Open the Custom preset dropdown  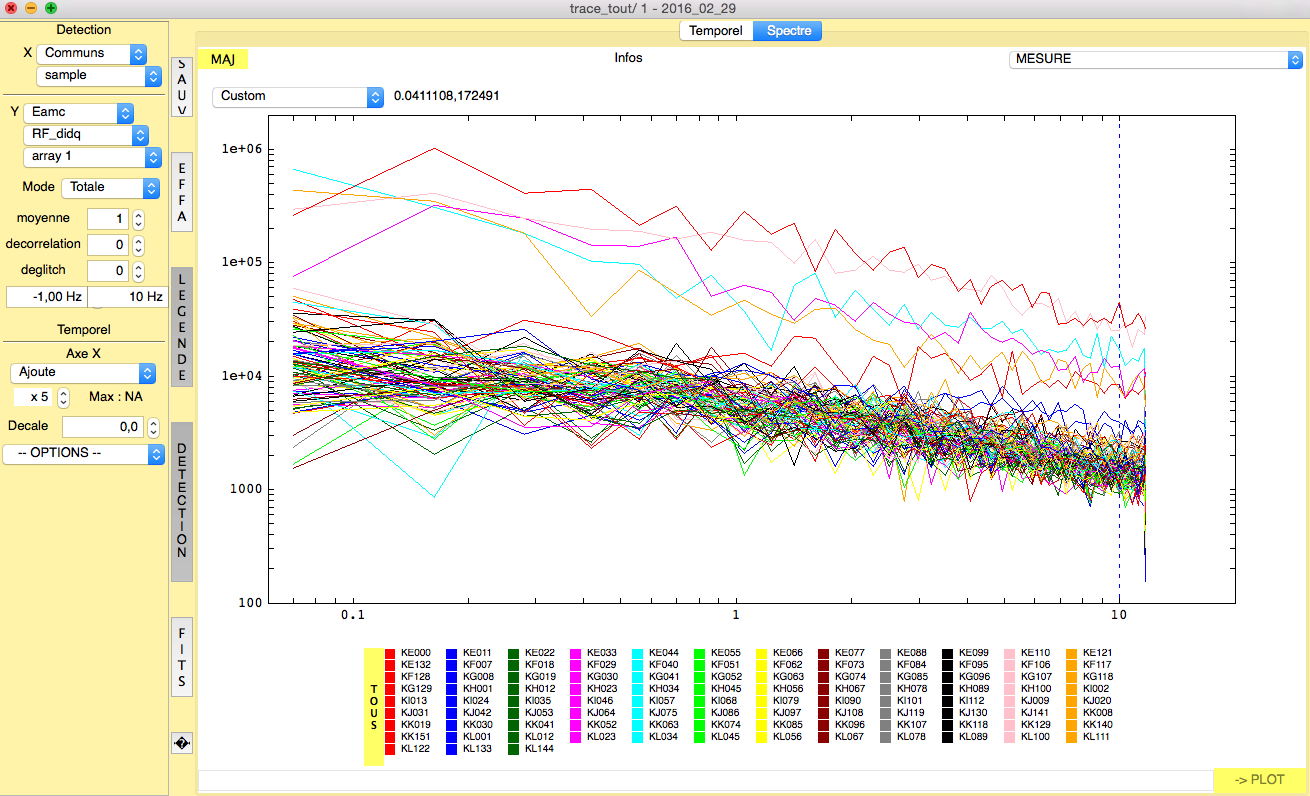point(297,97)
